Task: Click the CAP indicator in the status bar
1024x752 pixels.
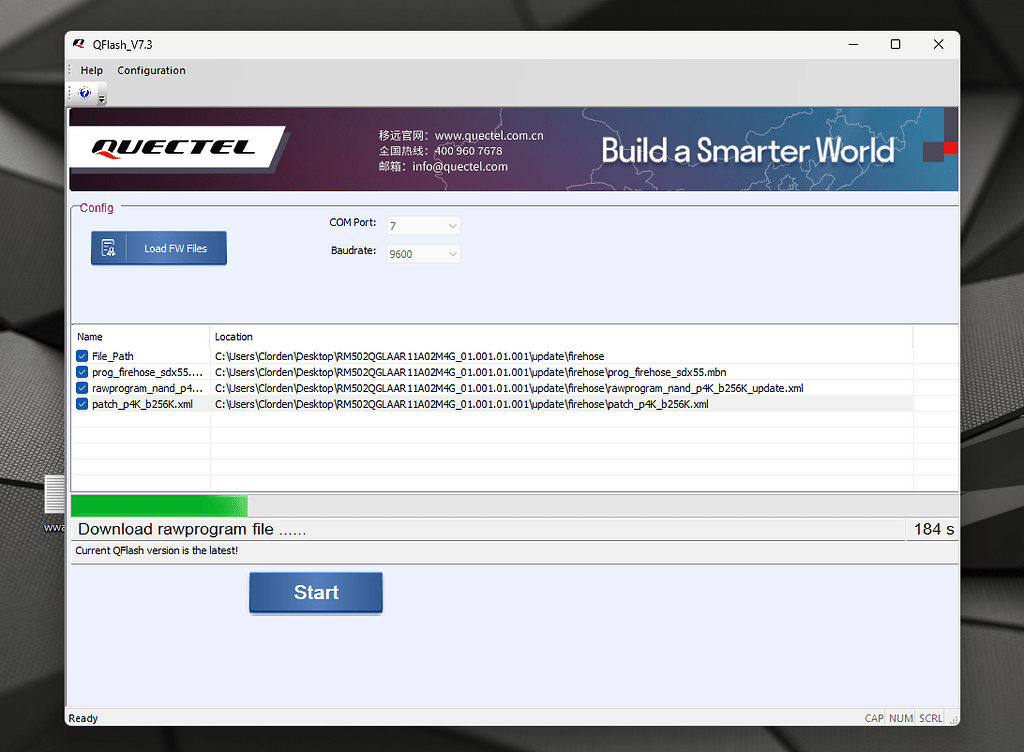Action: 873,717
